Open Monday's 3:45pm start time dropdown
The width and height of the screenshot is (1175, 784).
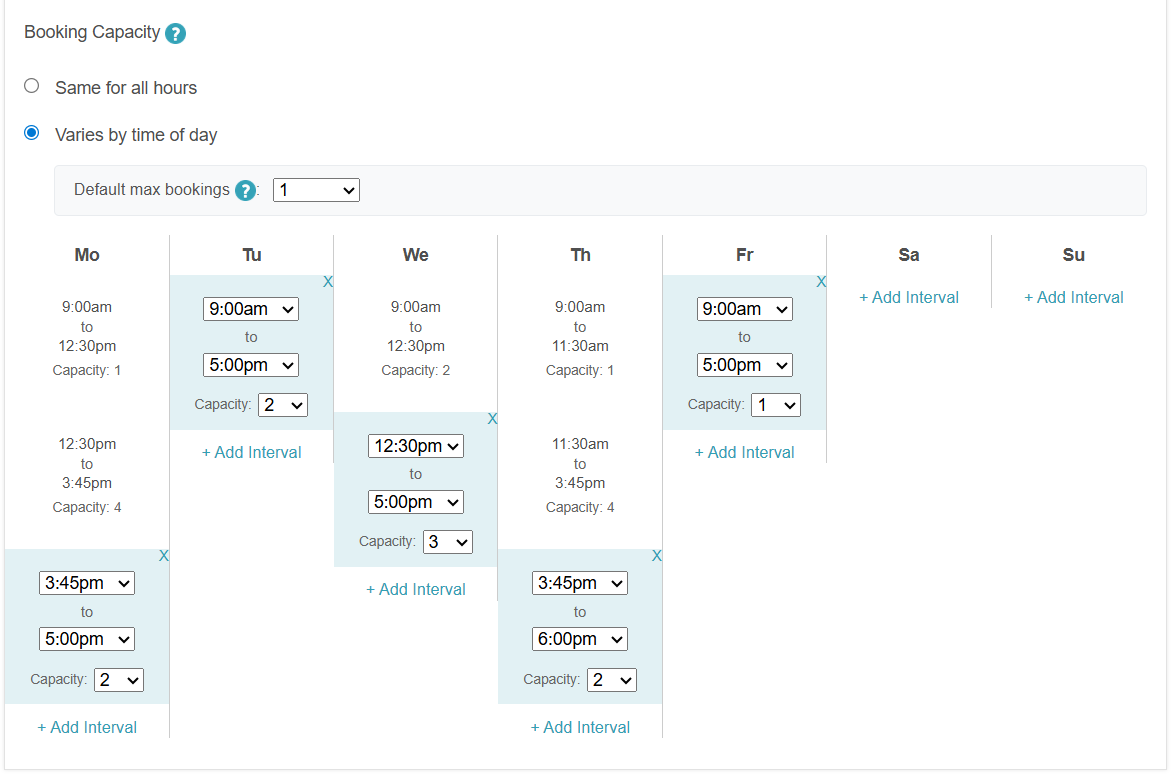click(x=87, y=583)
